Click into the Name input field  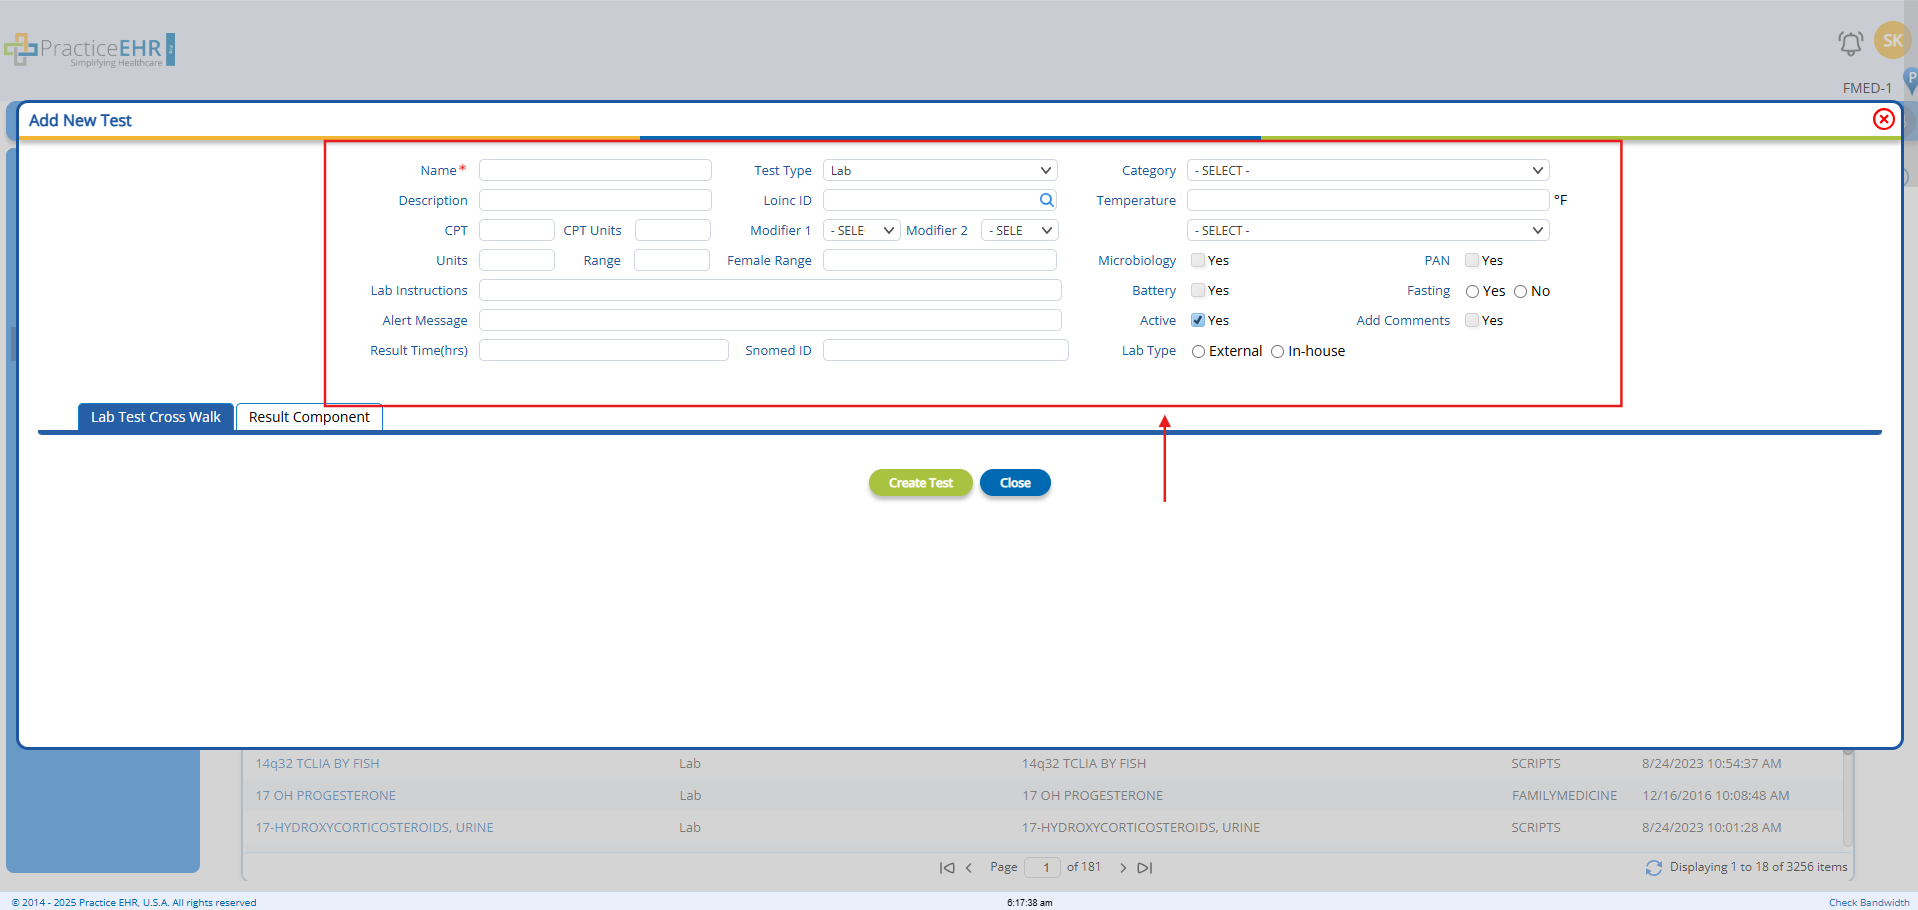(x=595, y=171)
